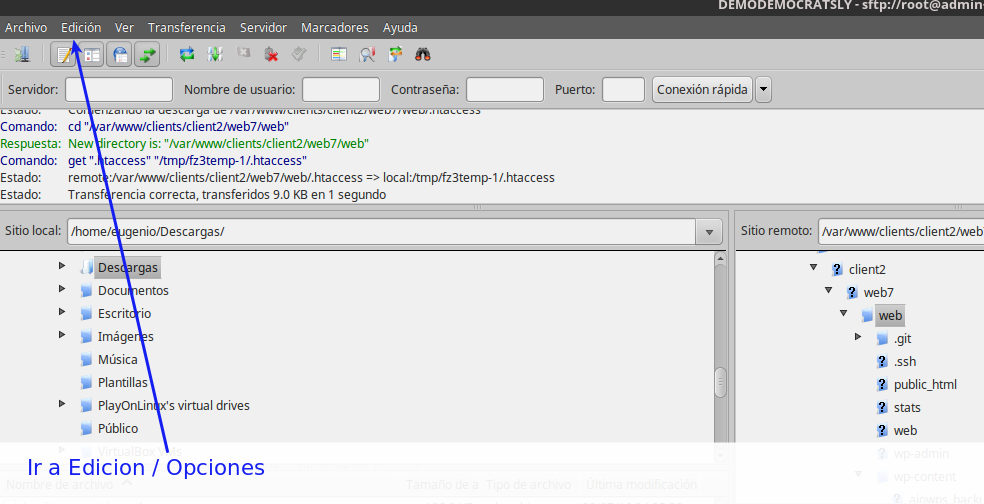Click PlayOnLinux's virtual drives folder icon
Image resolution: width=984 pixels, height=504 pixels.
coord(87,406)
